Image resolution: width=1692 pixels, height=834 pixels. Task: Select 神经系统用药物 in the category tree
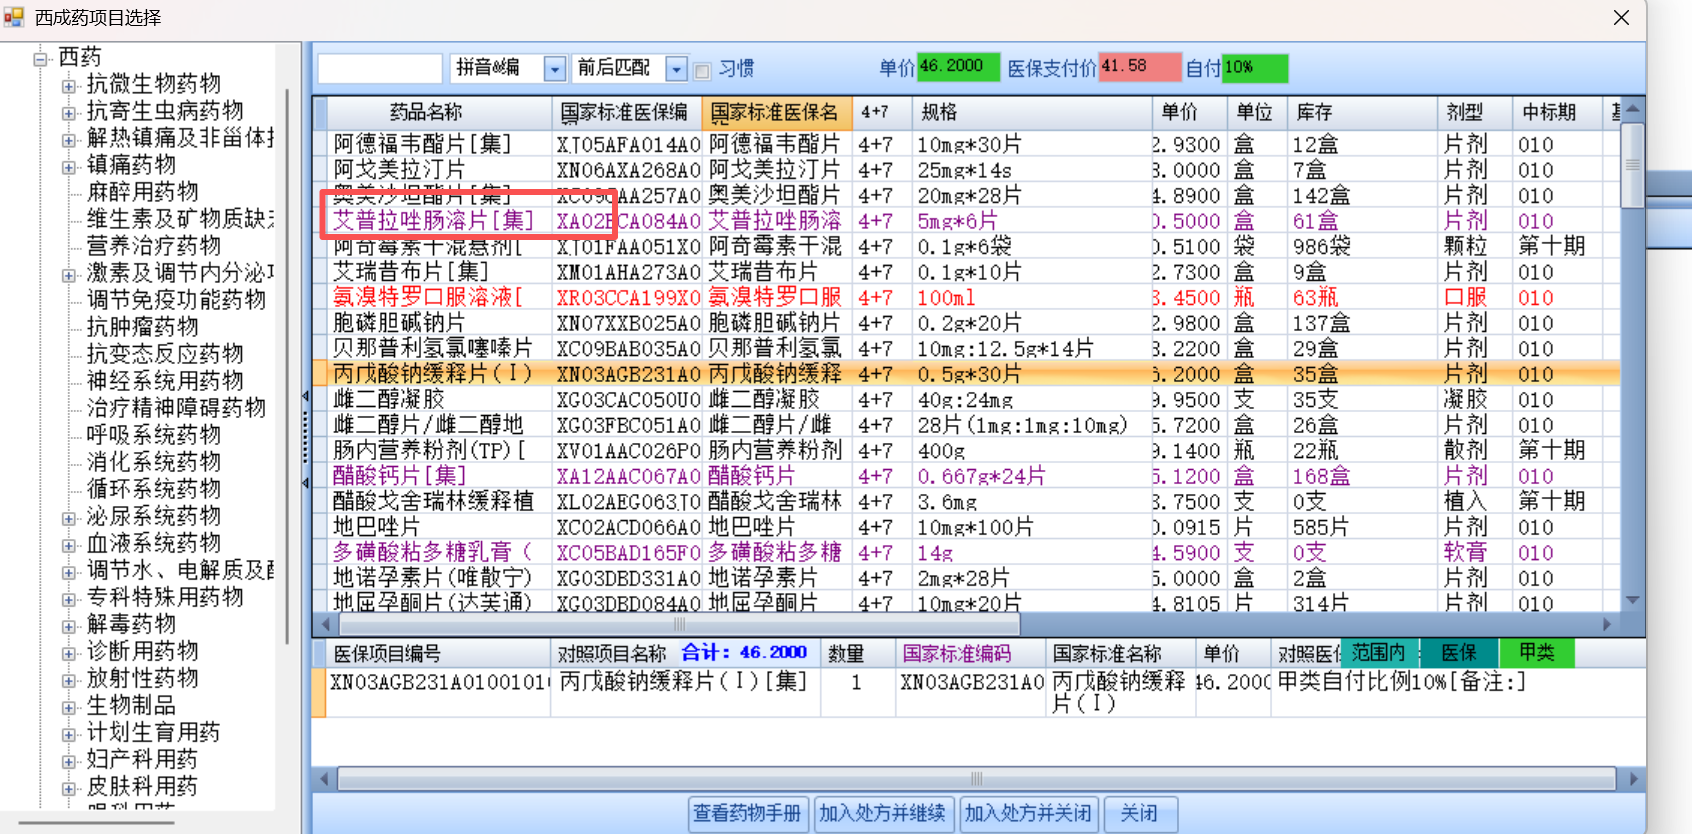[x=164, y=380]
